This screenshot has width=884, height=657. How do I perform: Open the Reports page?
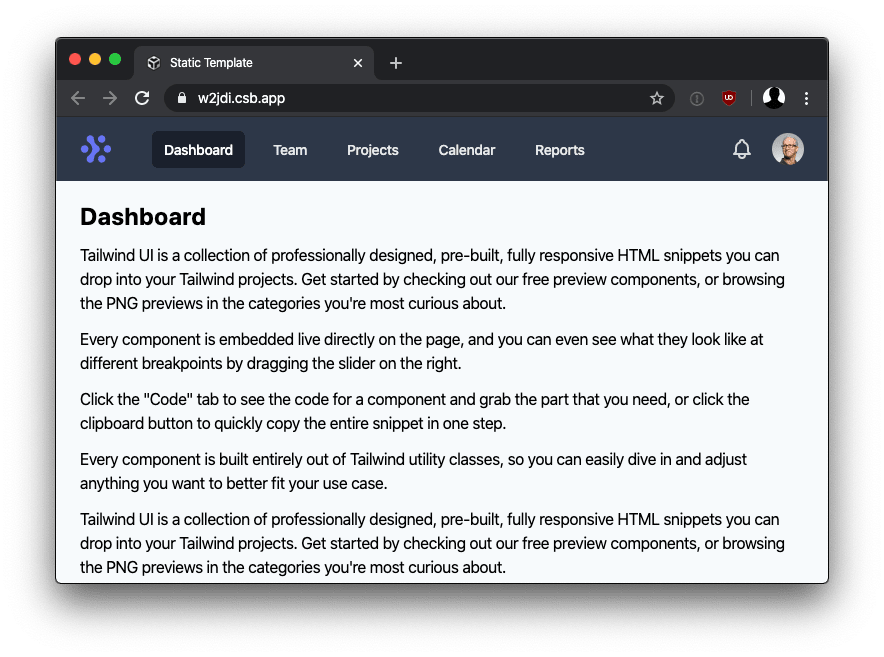click(560, 150)
